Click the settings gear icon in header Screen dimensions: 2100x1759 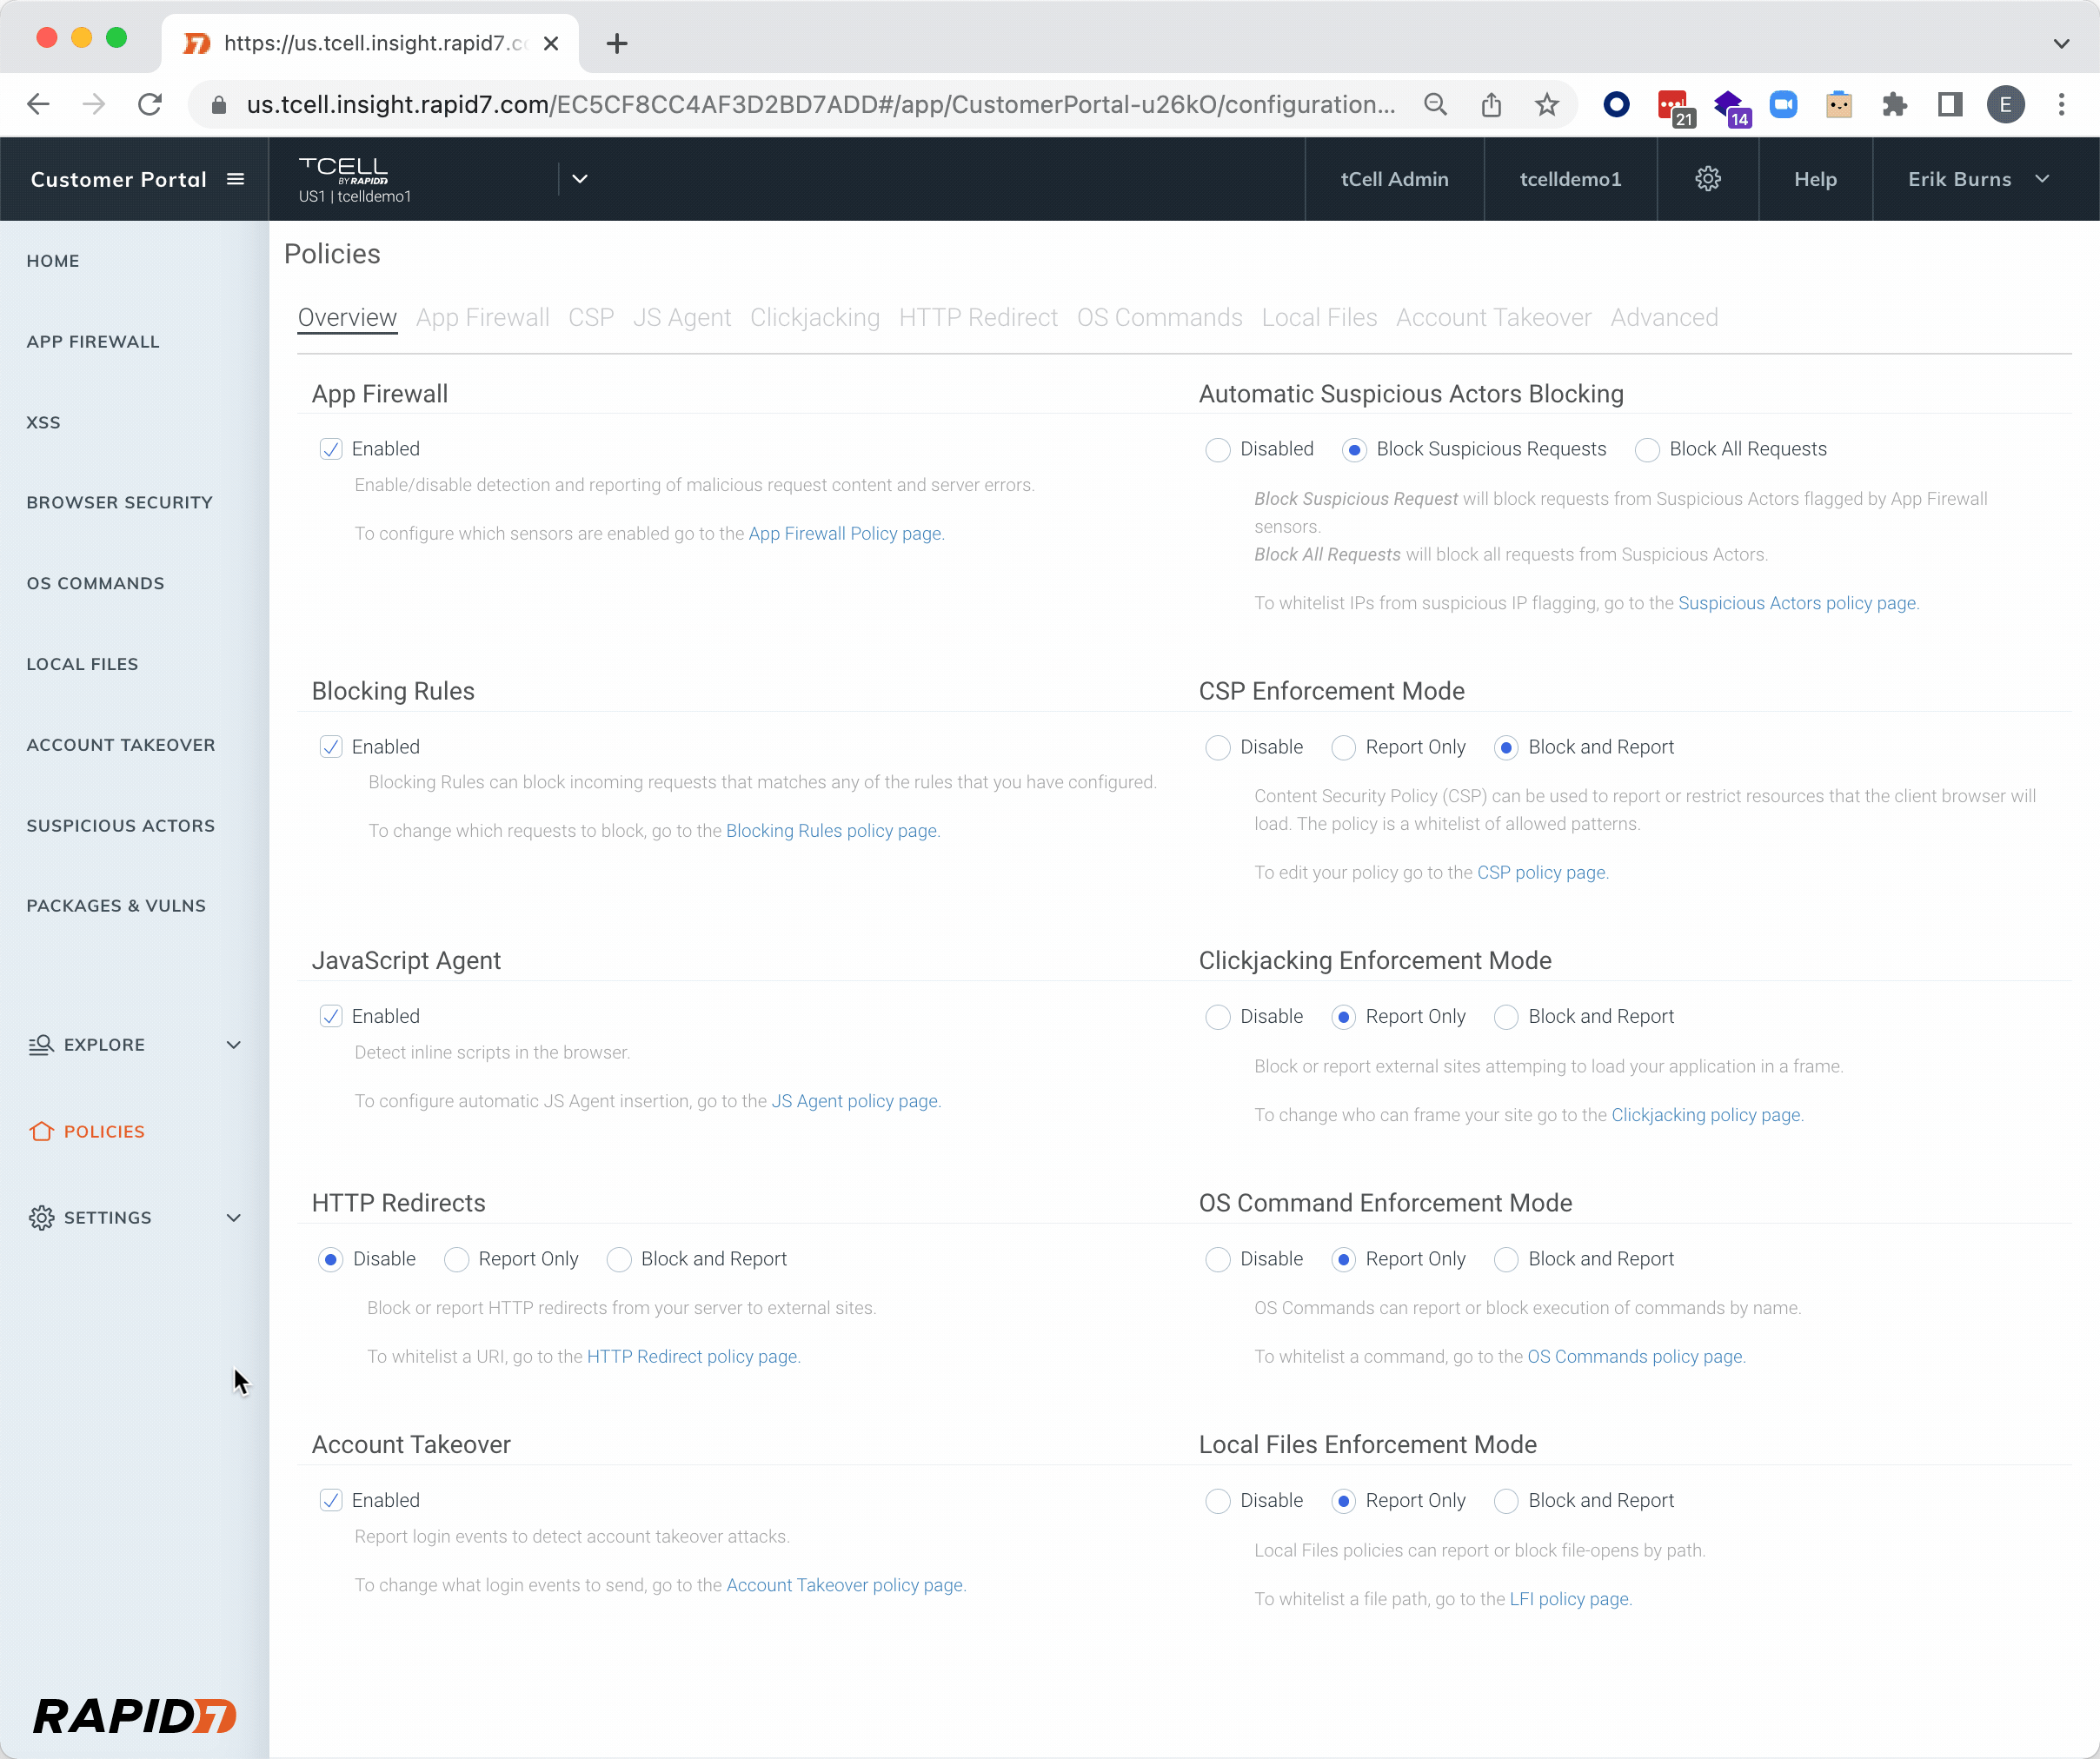1707,179
